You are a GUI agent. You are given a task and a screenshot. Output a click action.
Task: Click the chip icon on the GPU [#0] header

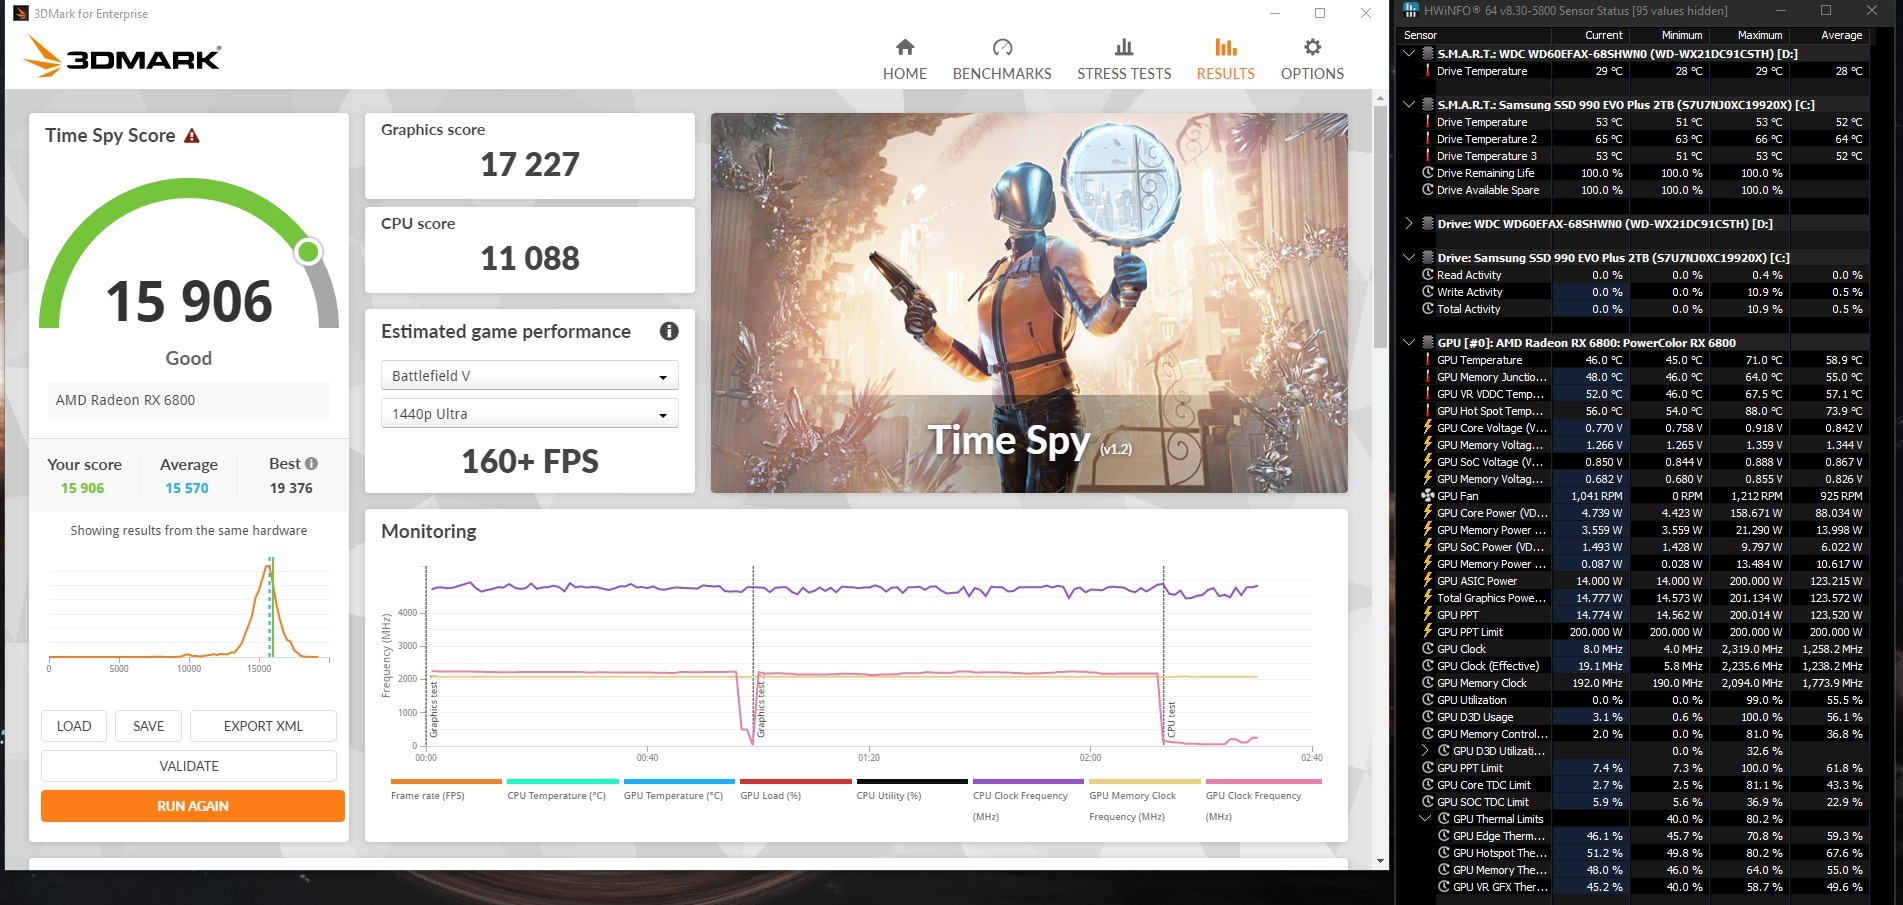coord(1428,343)
